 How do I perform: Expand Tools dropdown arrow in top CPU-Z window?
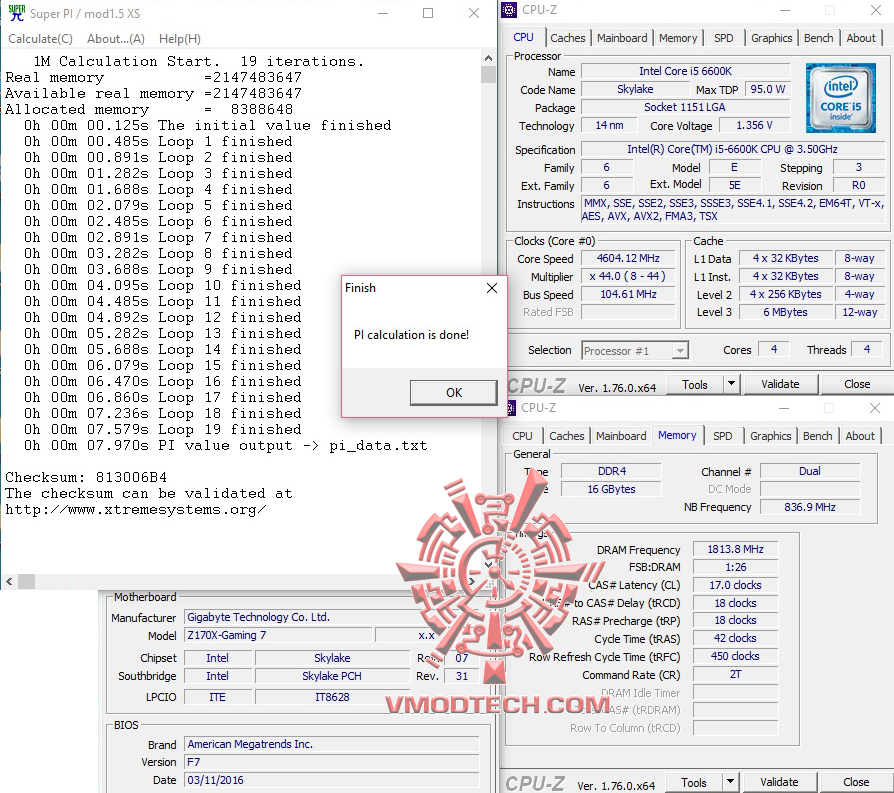(732, 385)
